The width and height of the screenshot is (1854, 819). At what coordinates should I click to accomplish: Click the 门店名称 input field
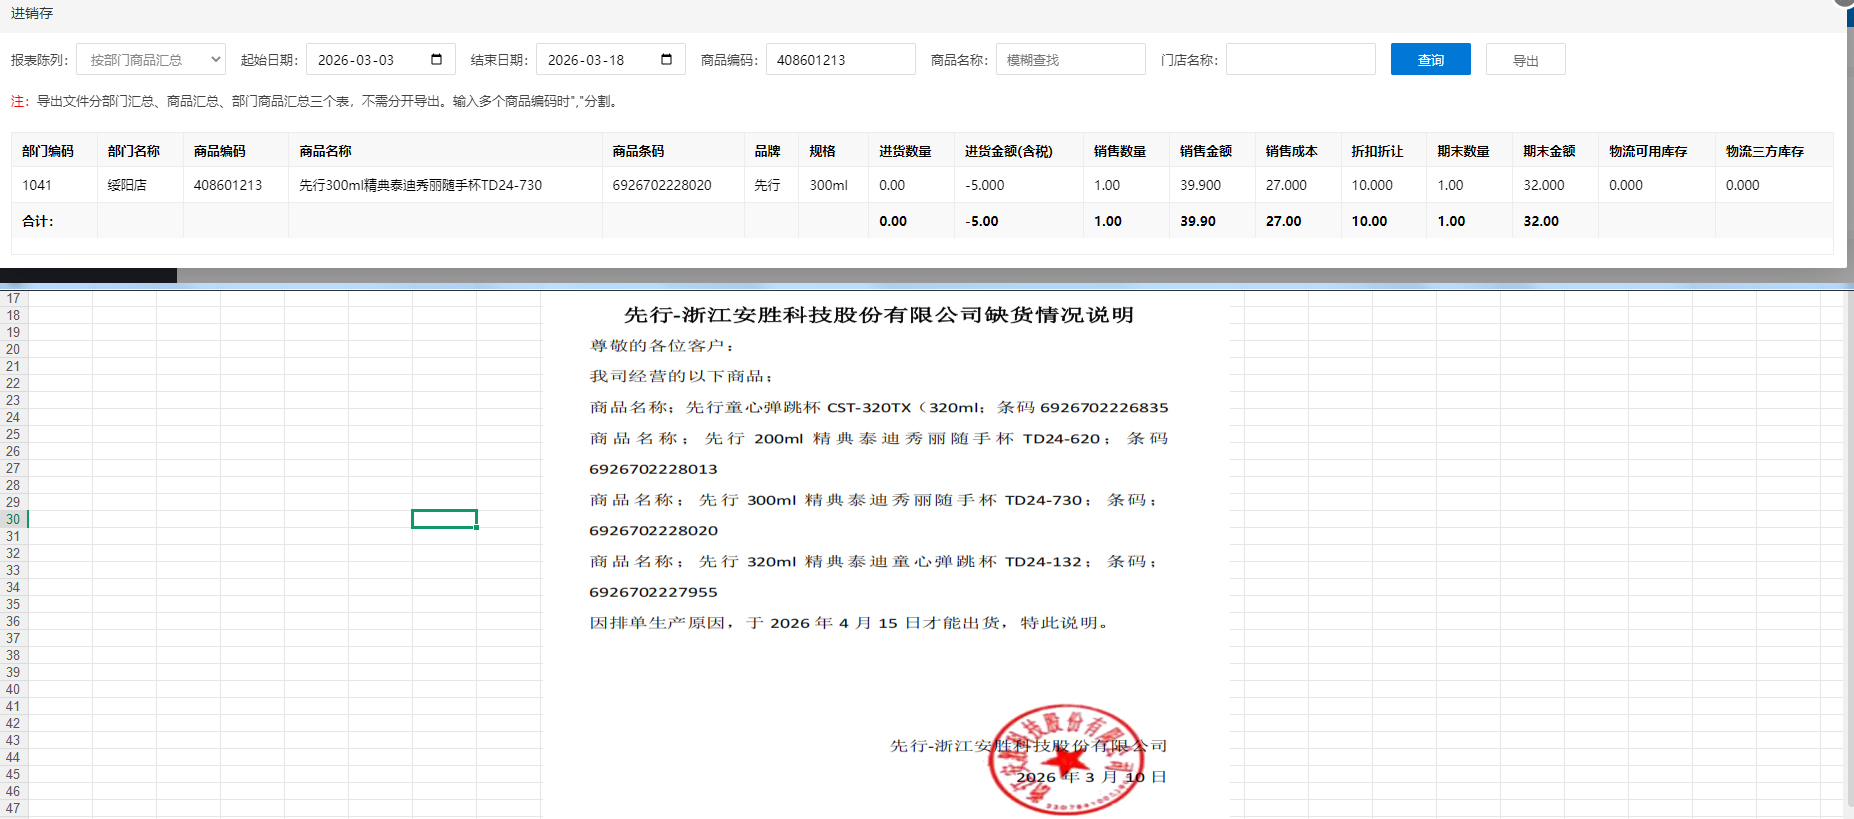[1300, 60]
